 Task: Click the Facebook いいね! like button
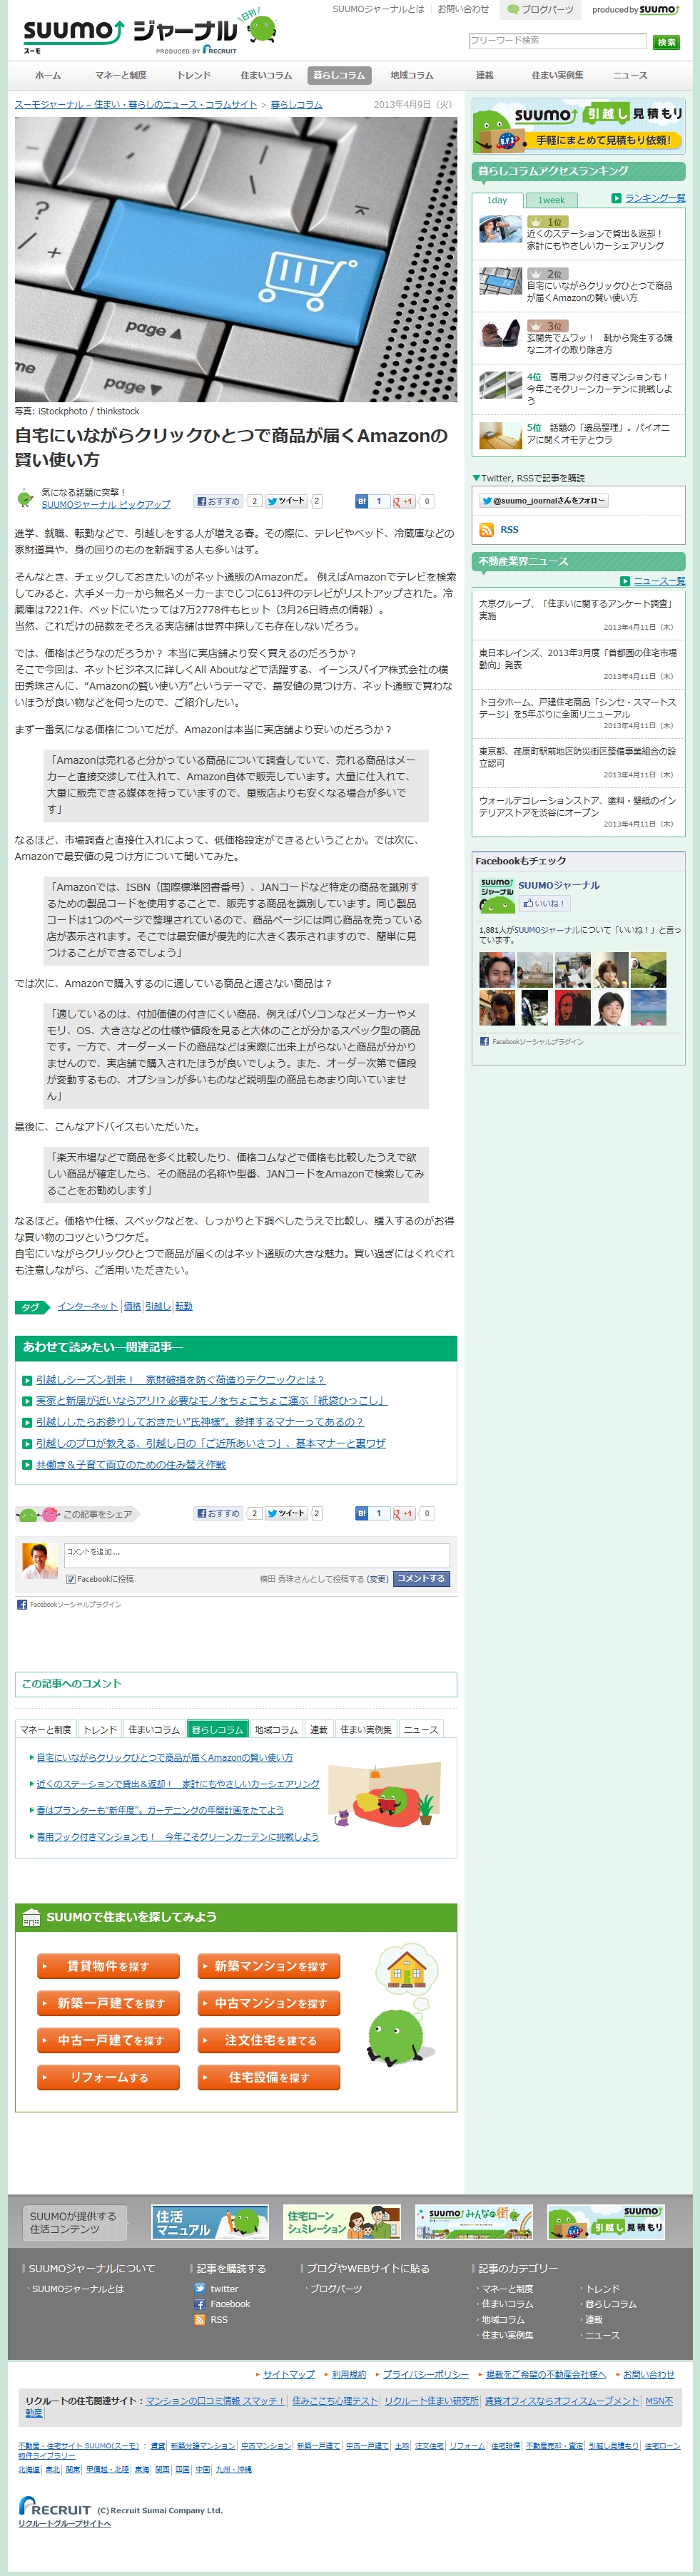[544, 904]
